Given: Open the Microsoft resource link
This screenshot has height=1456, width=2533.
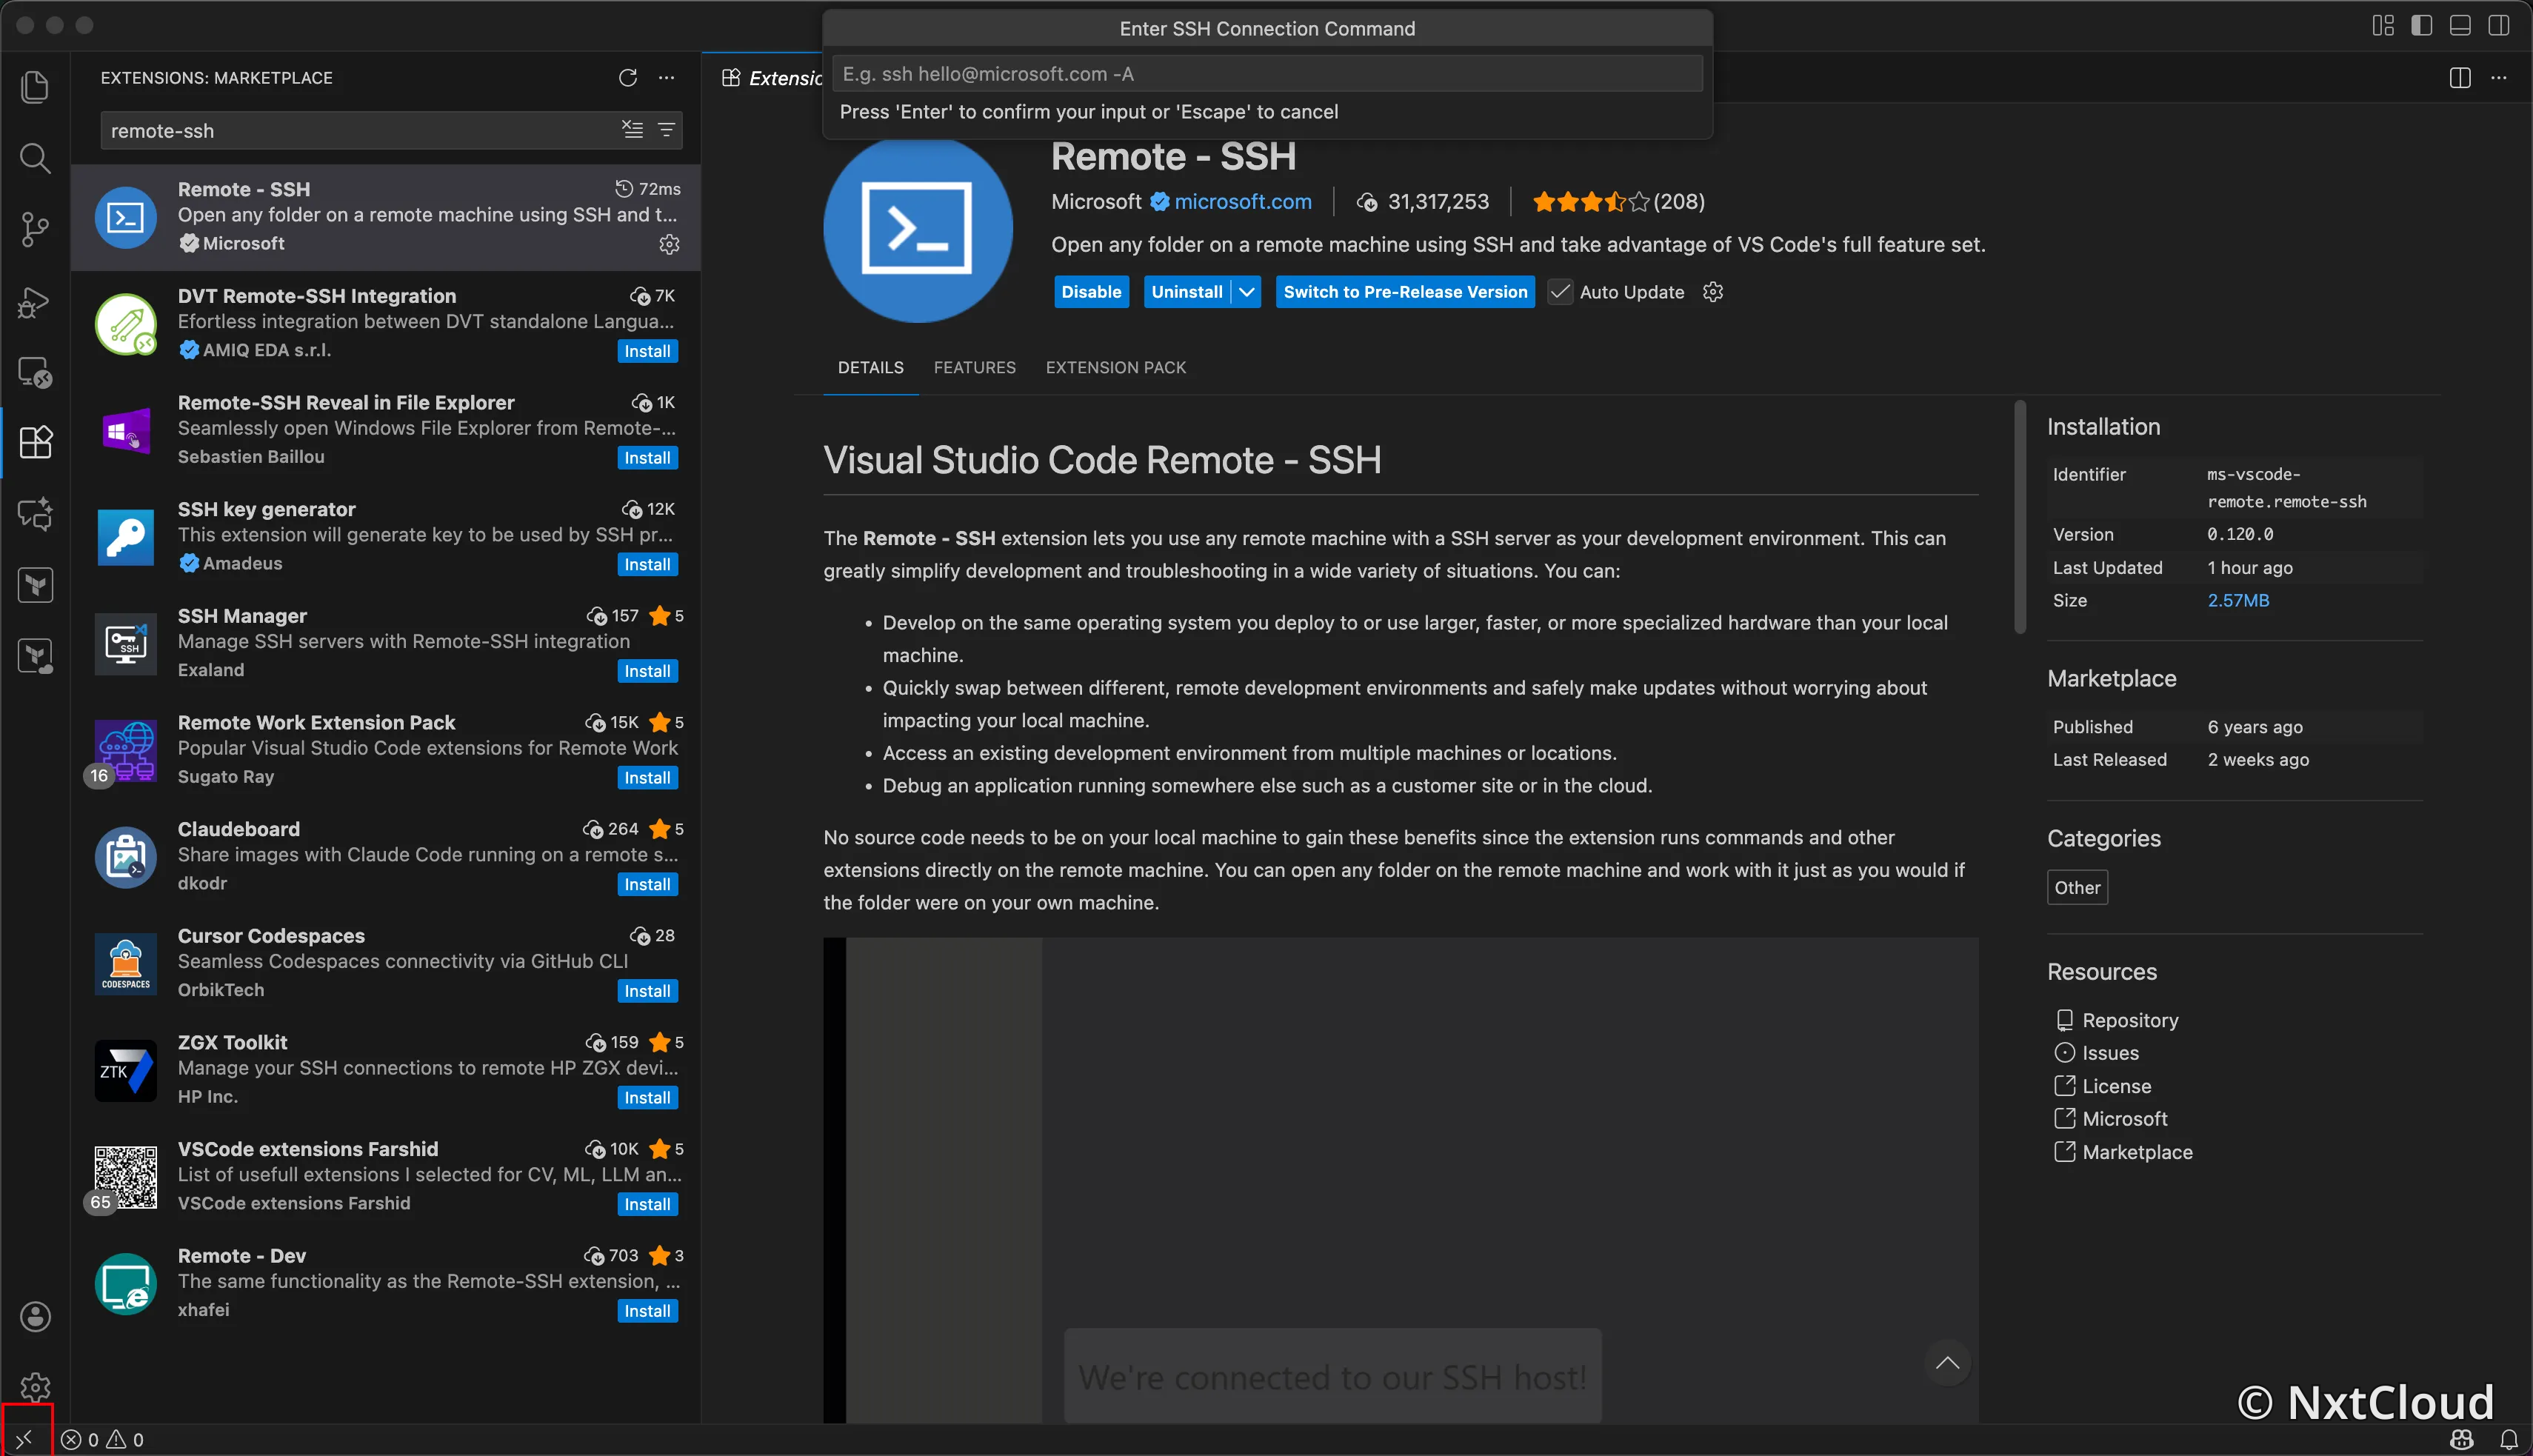Looking at the screenshot, I should (x=2124, y=1119).
